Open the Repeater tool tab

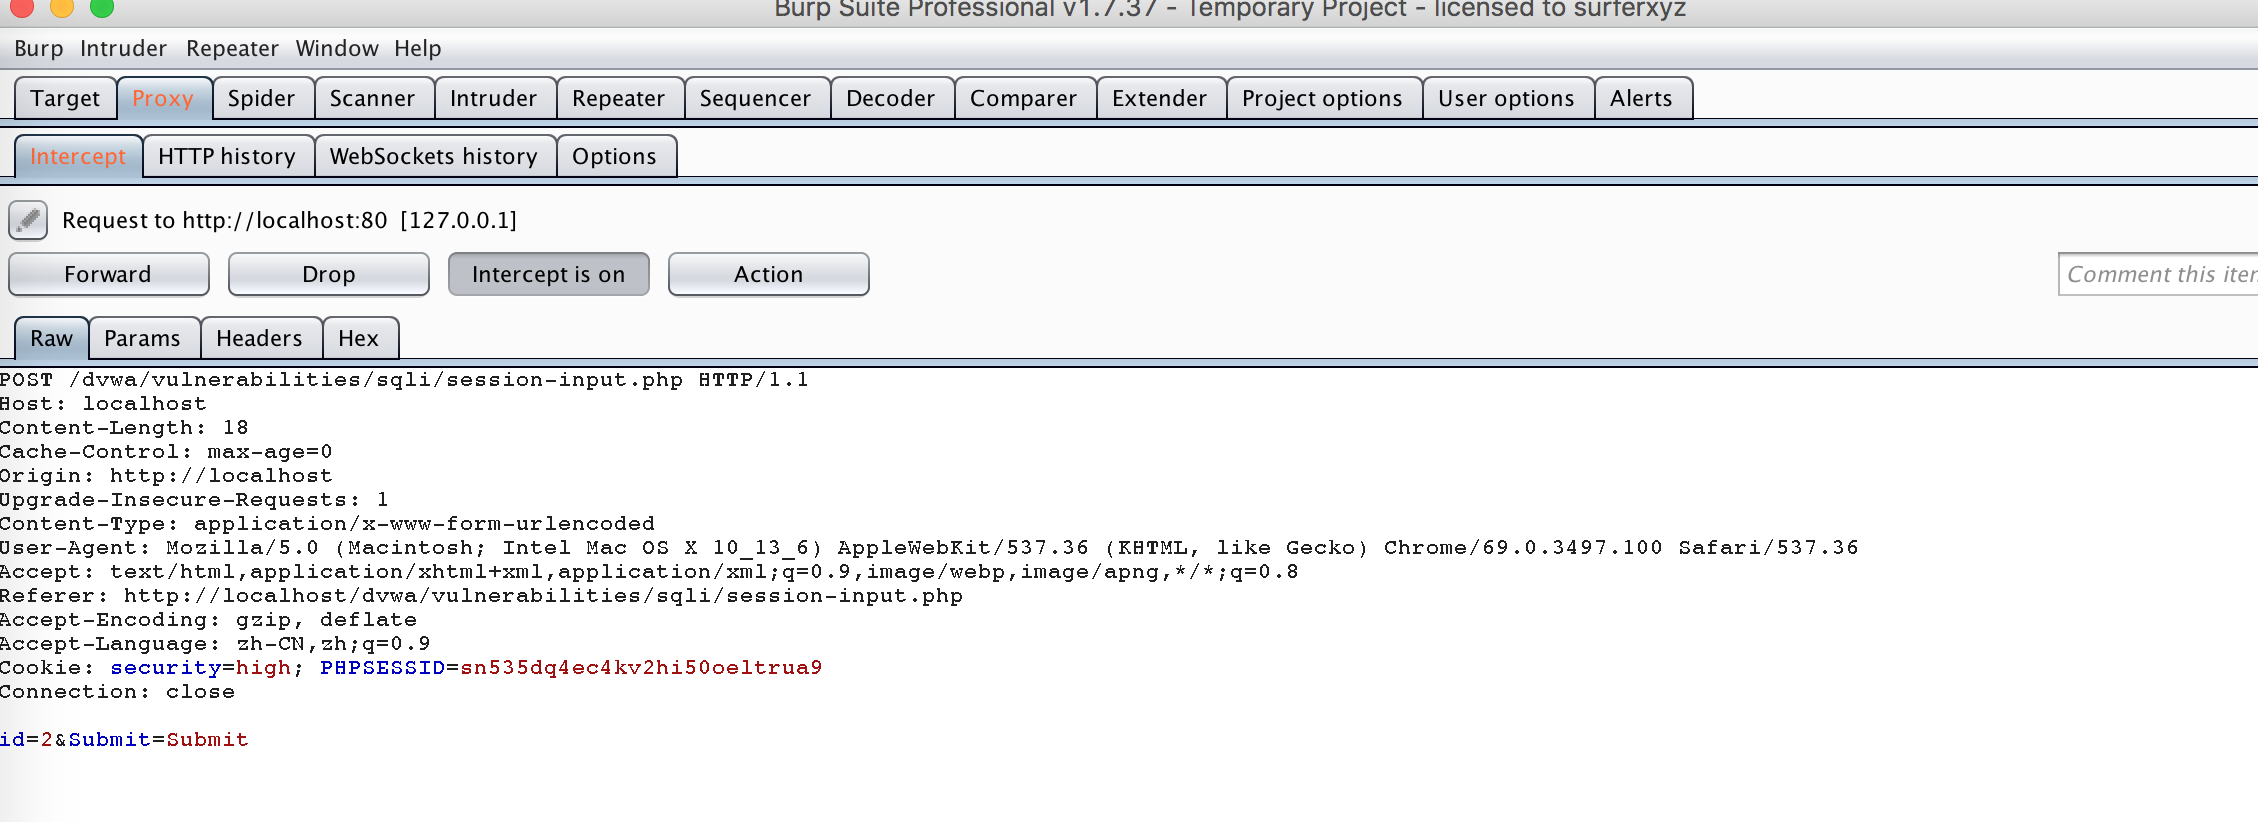pyautogui.click(x=618, y=98)
